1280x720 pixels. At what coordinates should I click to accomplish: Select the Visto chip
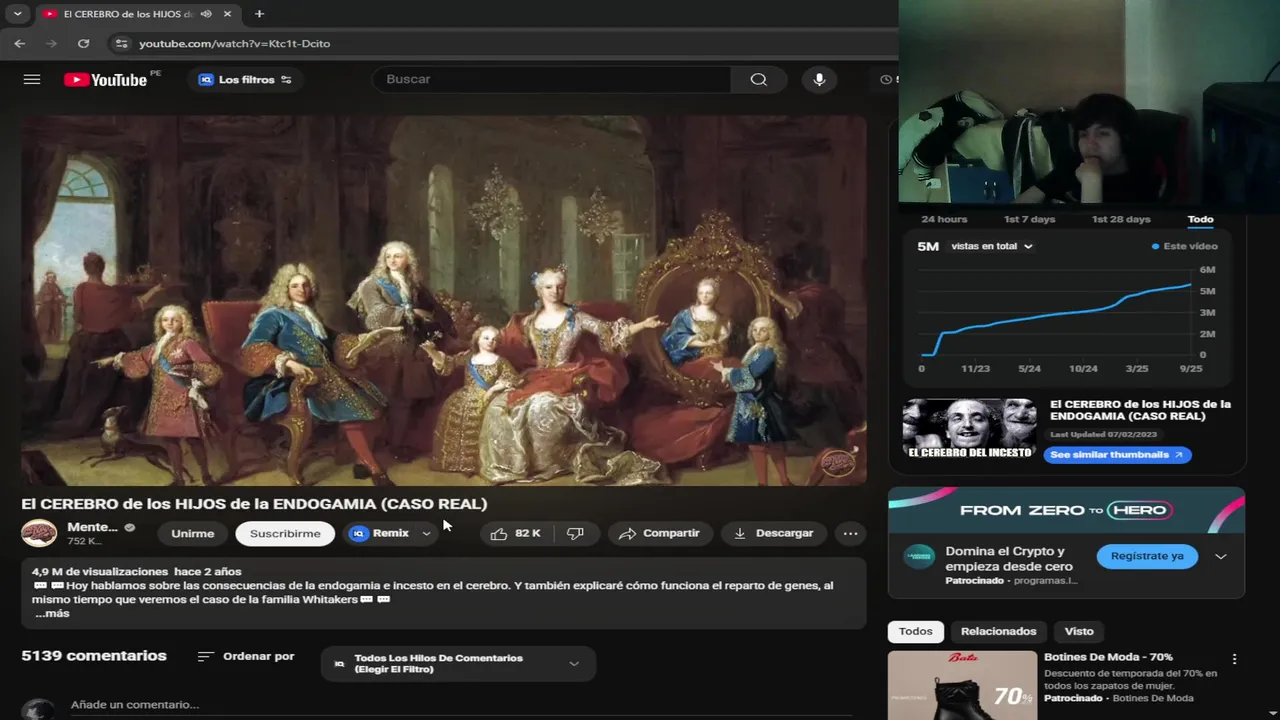coord(1079,631)
